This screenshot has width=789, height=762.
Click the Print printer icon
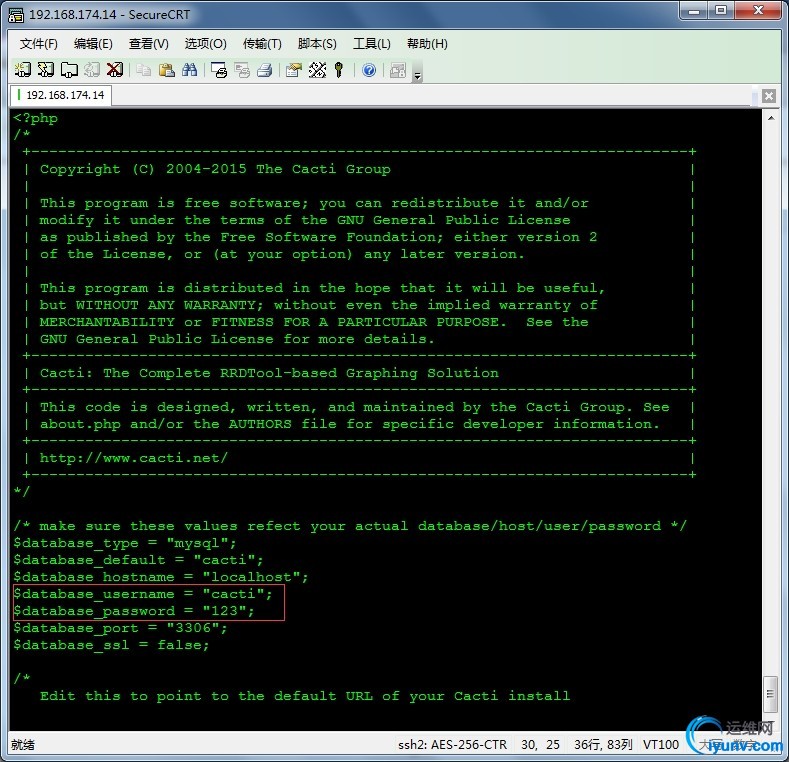click(x=265, y=70)
